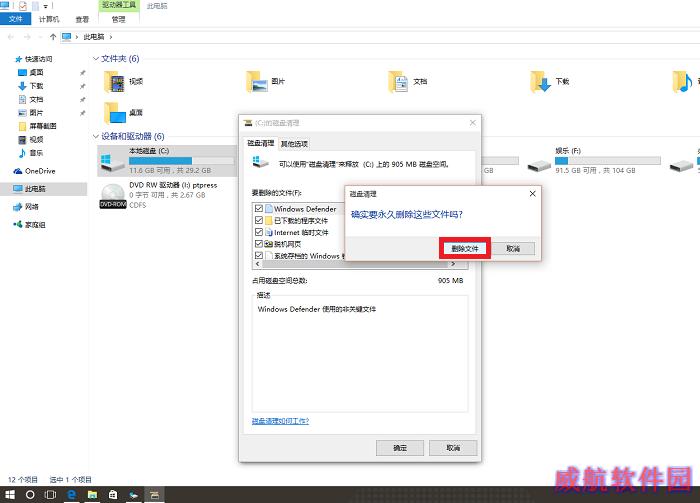700x503 pixels.
Task: Open 图片 in navigation pane
Action: click(x=36, y=112)
